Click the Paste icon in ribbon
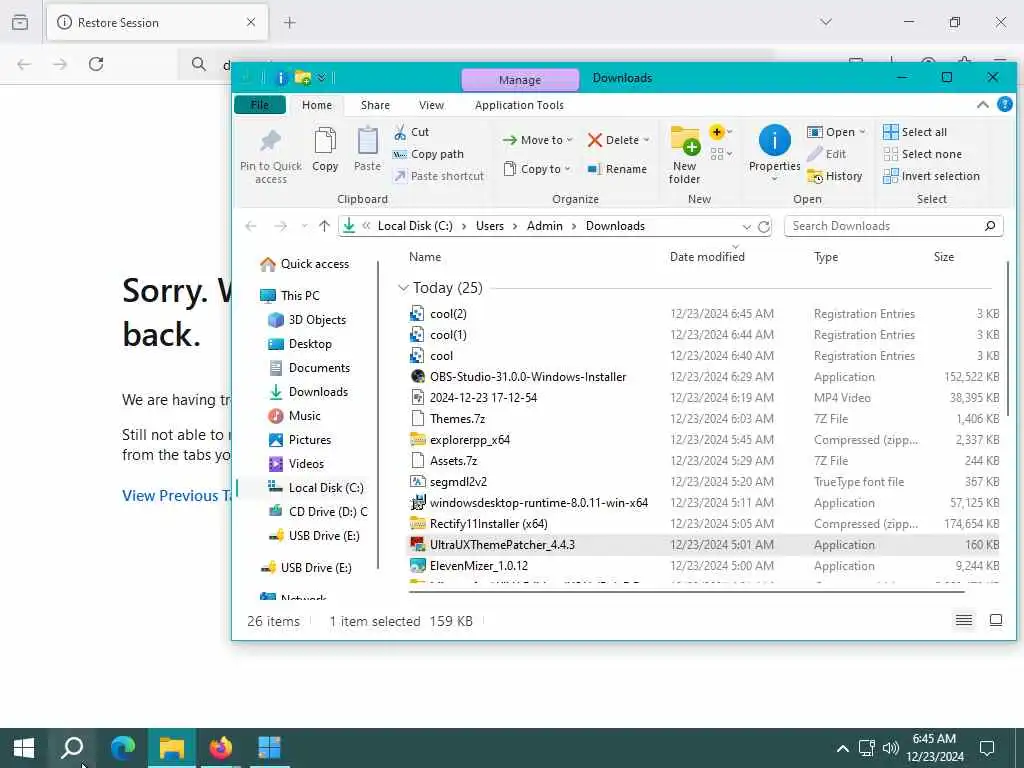The height and width of the screenshot is (768, 1024). [x=367, y=150]
